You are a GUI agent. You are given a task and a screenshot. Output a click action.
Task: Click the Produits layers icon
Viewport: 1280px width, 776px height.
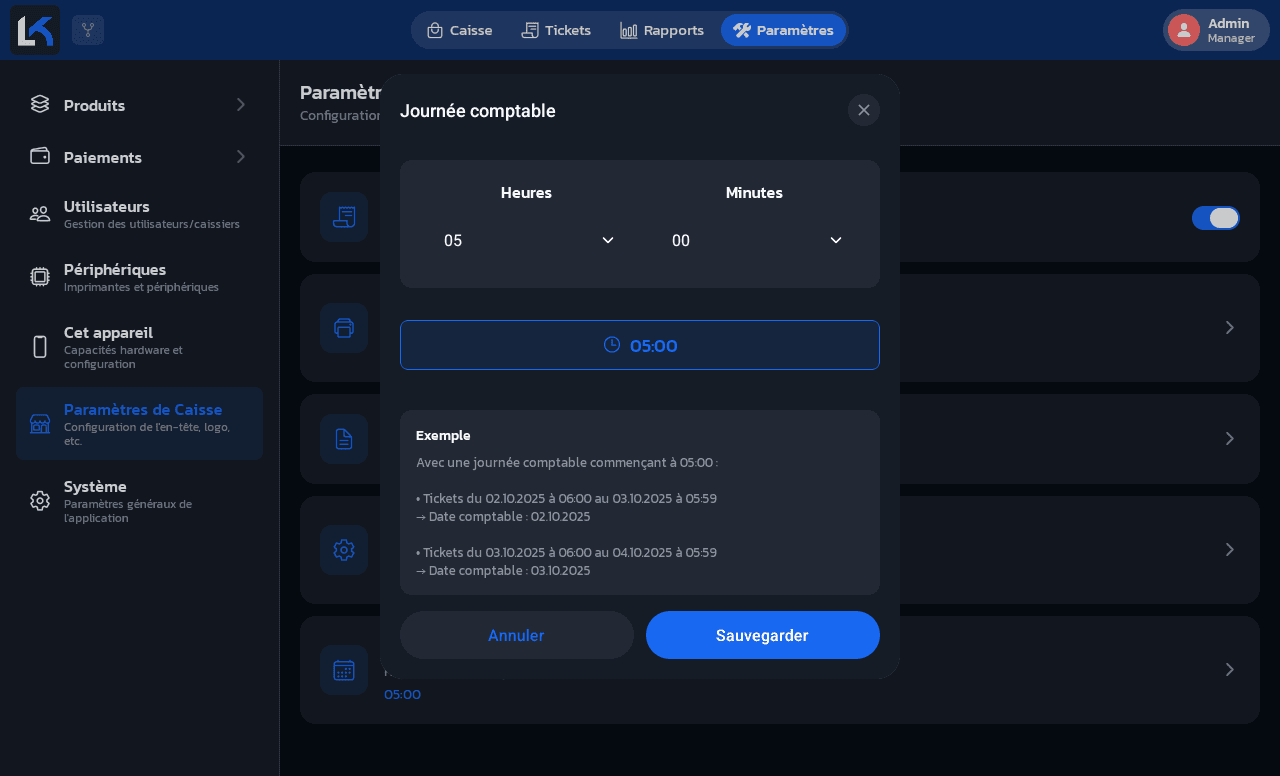[x=40, y=104]
